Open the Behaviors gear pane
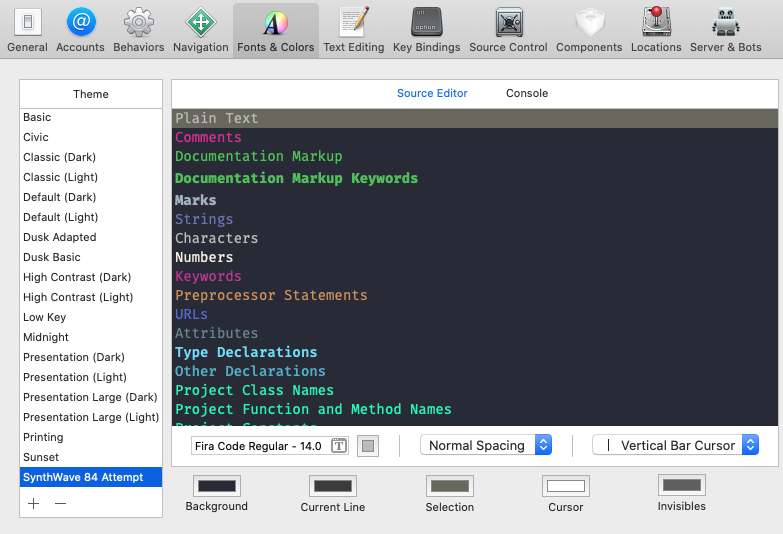The height and width of the screenshot is (534, 783). [x=139, y=30]
